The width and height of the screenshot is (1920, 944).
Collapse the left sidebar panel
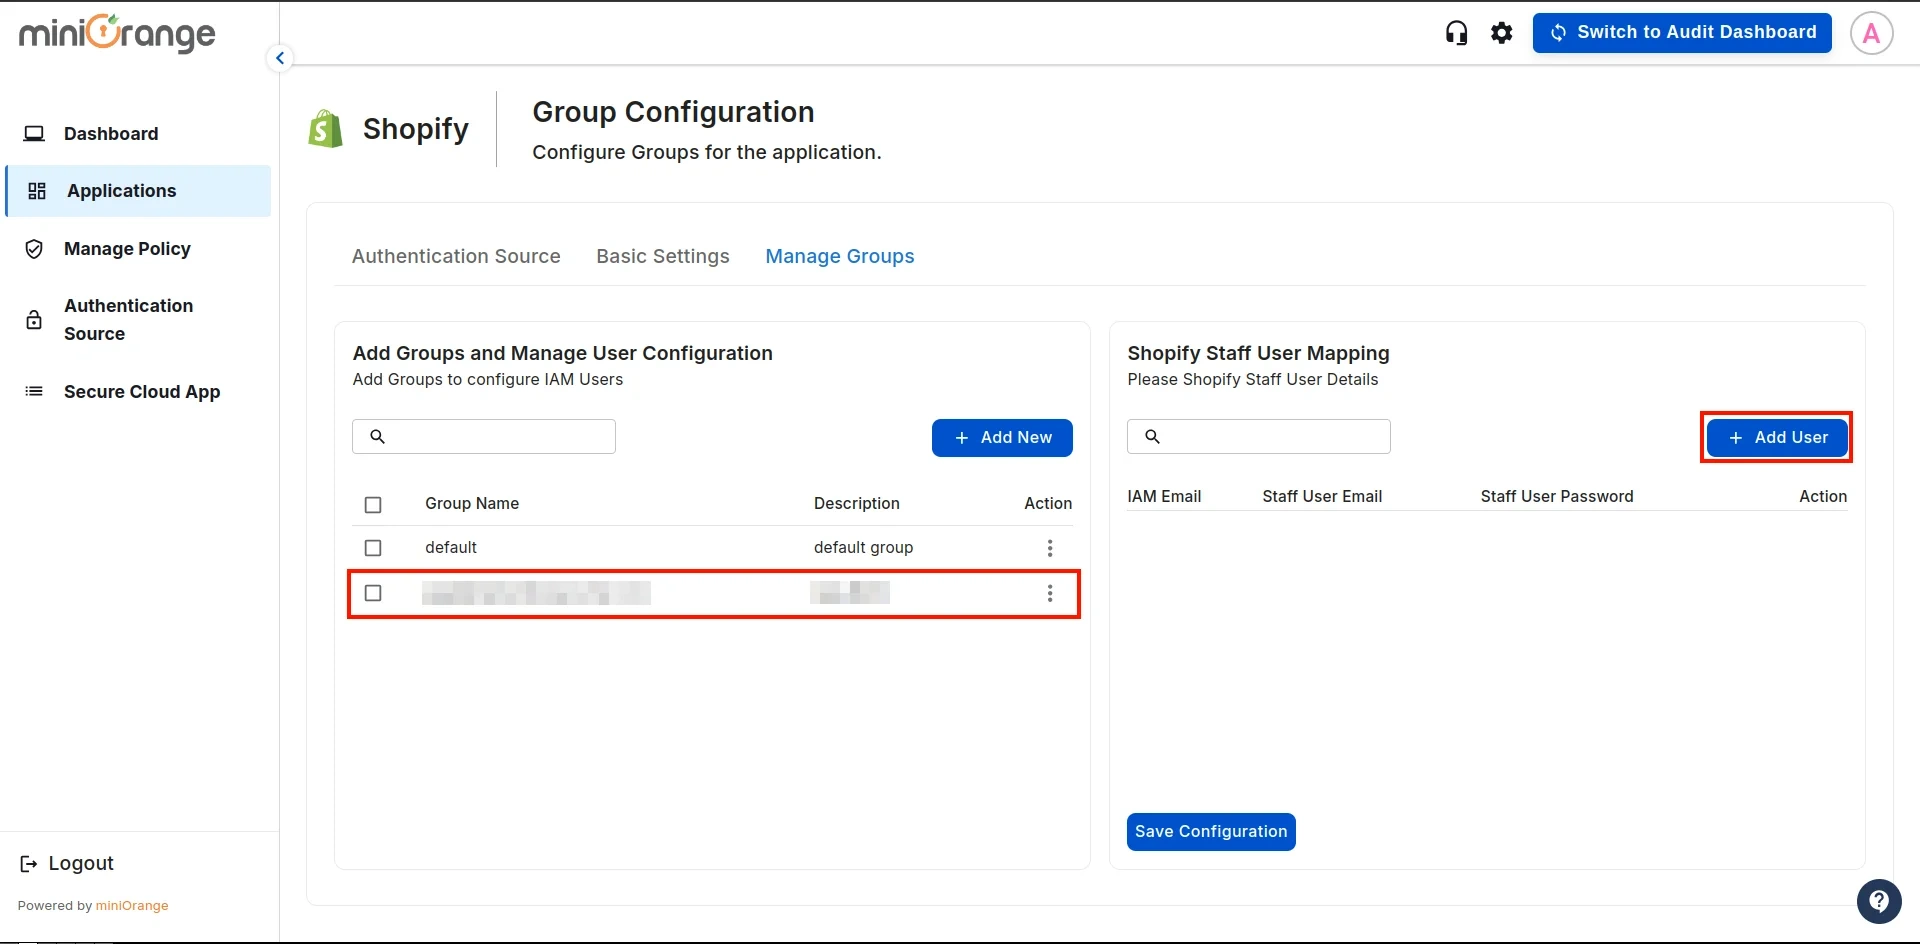coord(279,57)
